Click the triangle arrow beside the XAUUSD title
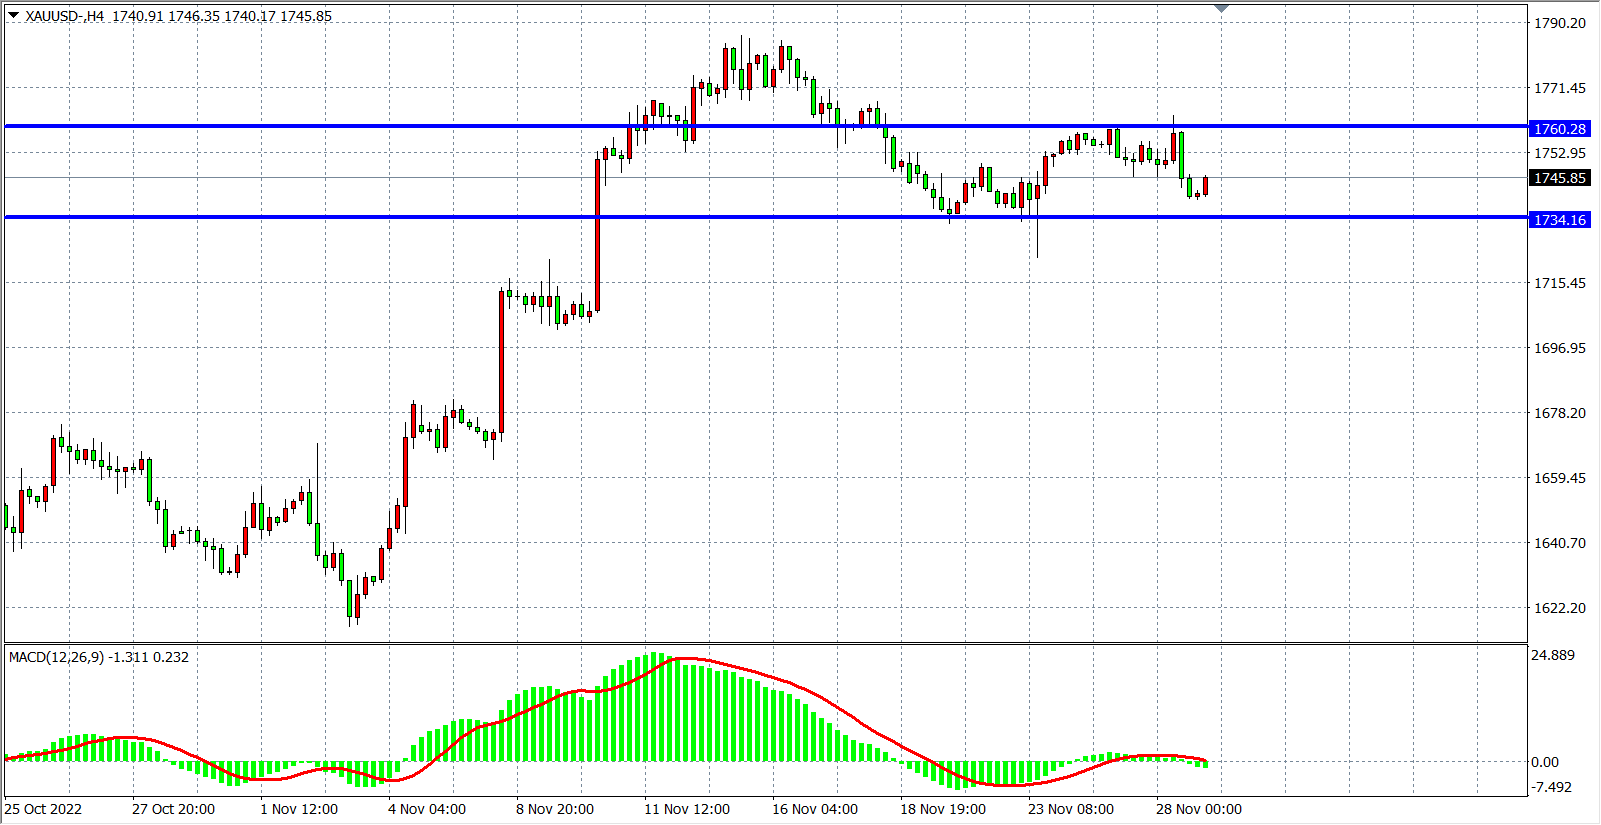 13,16
